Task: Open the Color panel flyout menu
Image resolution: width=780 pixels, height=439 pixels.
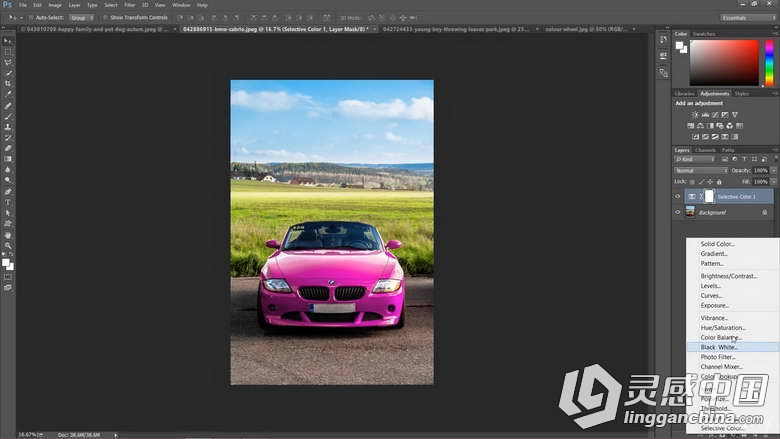Action: point(775,34)
